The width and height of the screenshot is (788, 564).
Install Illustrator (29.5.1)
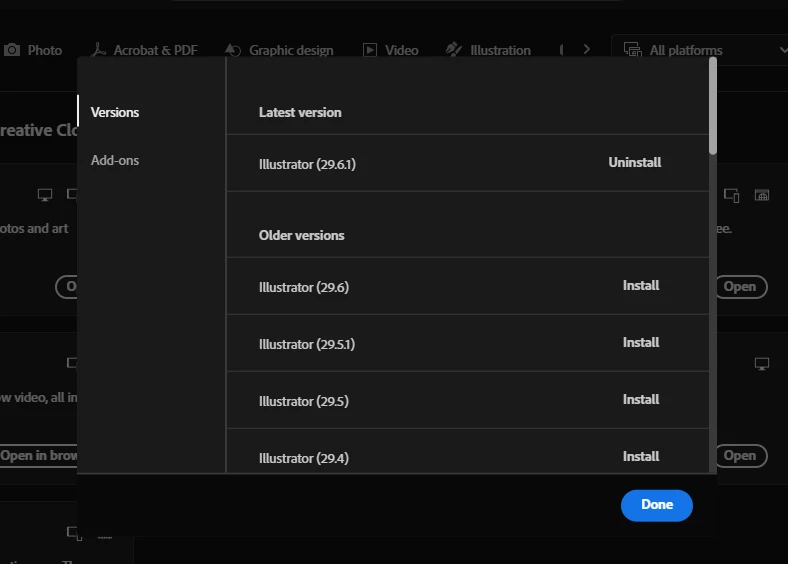pos(641,342)
